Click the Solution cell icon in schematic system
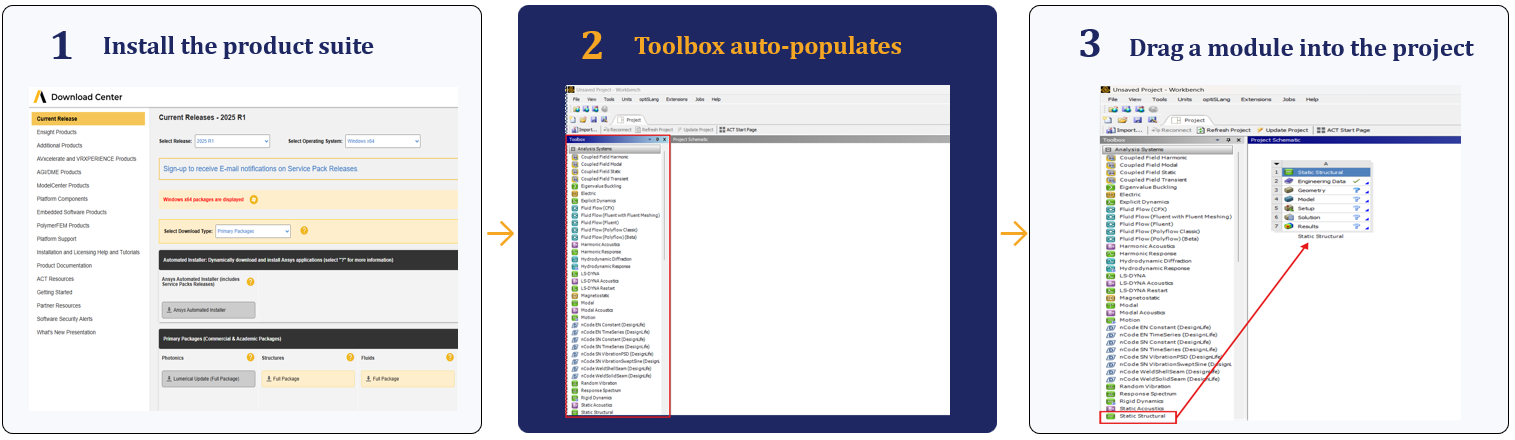 1288,217
